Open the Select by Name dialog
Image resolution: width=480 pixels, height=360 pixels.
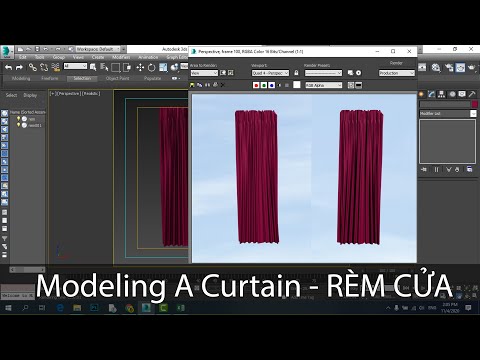point(104,67)
